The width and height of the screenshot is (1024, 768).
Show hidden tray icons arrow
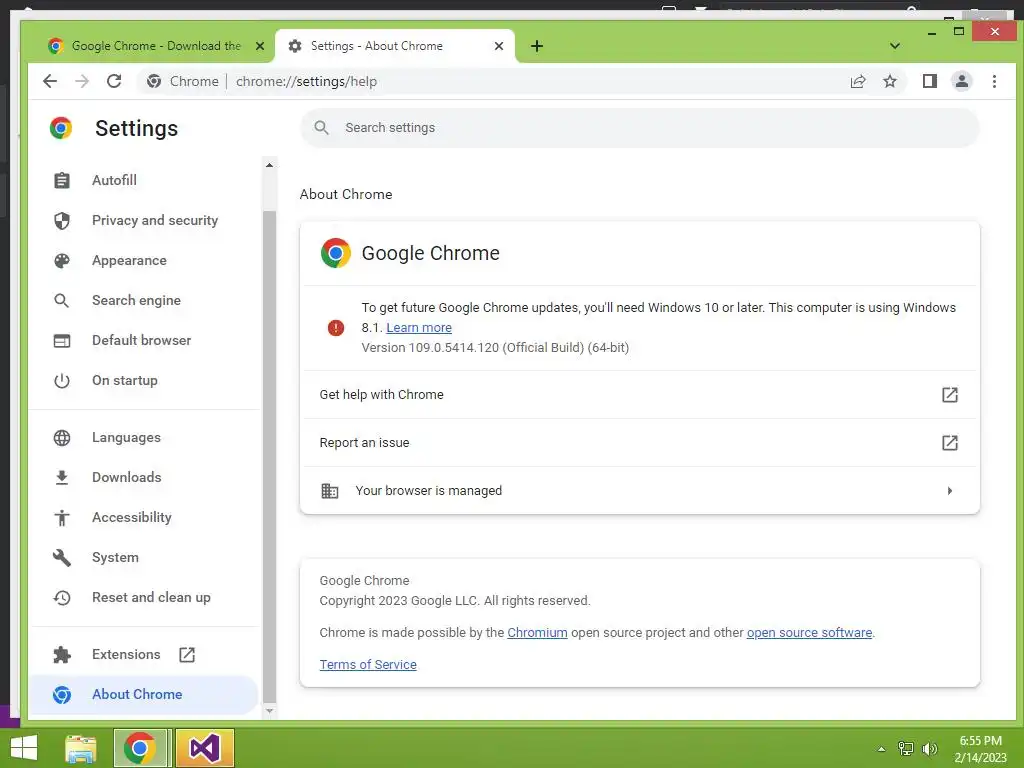tap(881, 749)
